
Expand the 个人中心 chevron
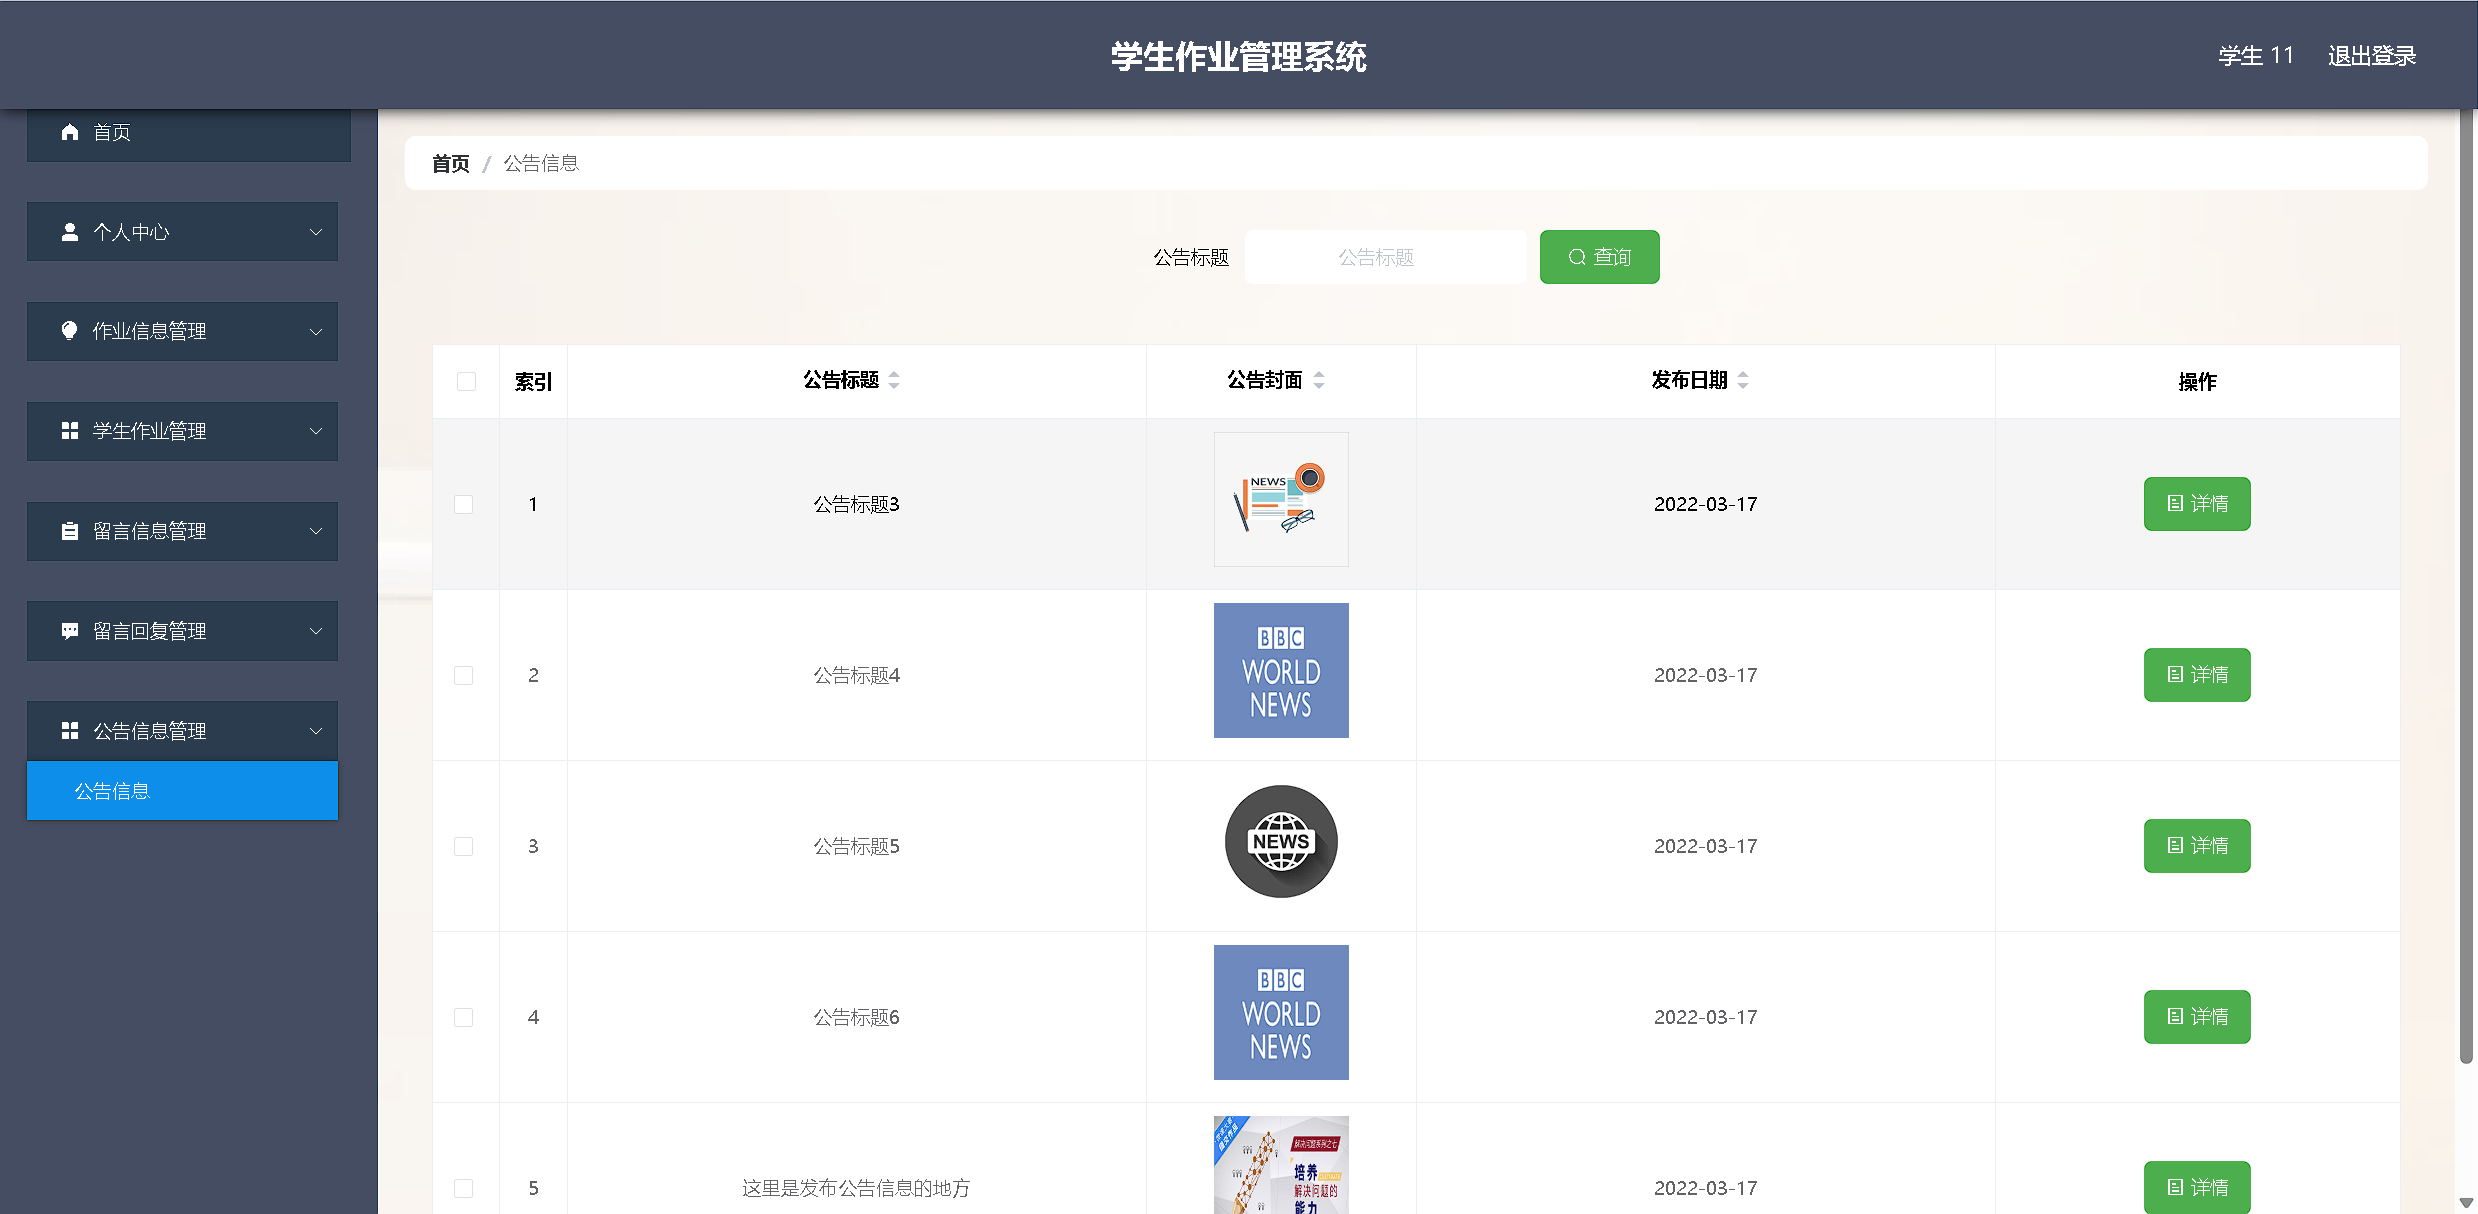316,232
